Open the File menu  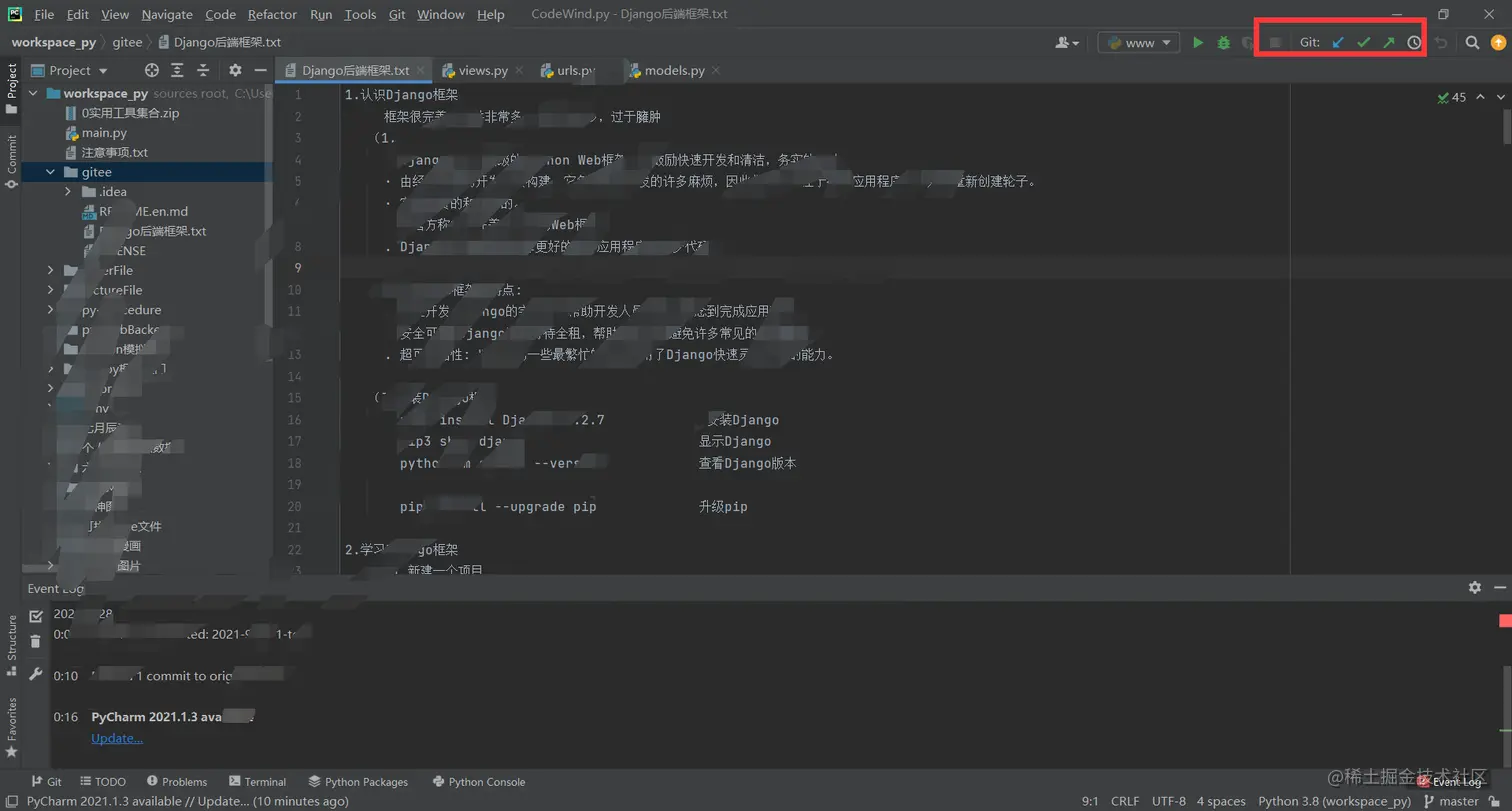(44, 15)
